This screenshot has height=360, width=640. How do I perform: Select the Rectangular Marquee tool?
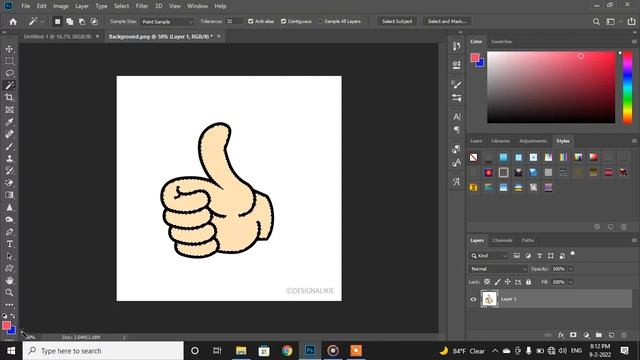[9, 61]
